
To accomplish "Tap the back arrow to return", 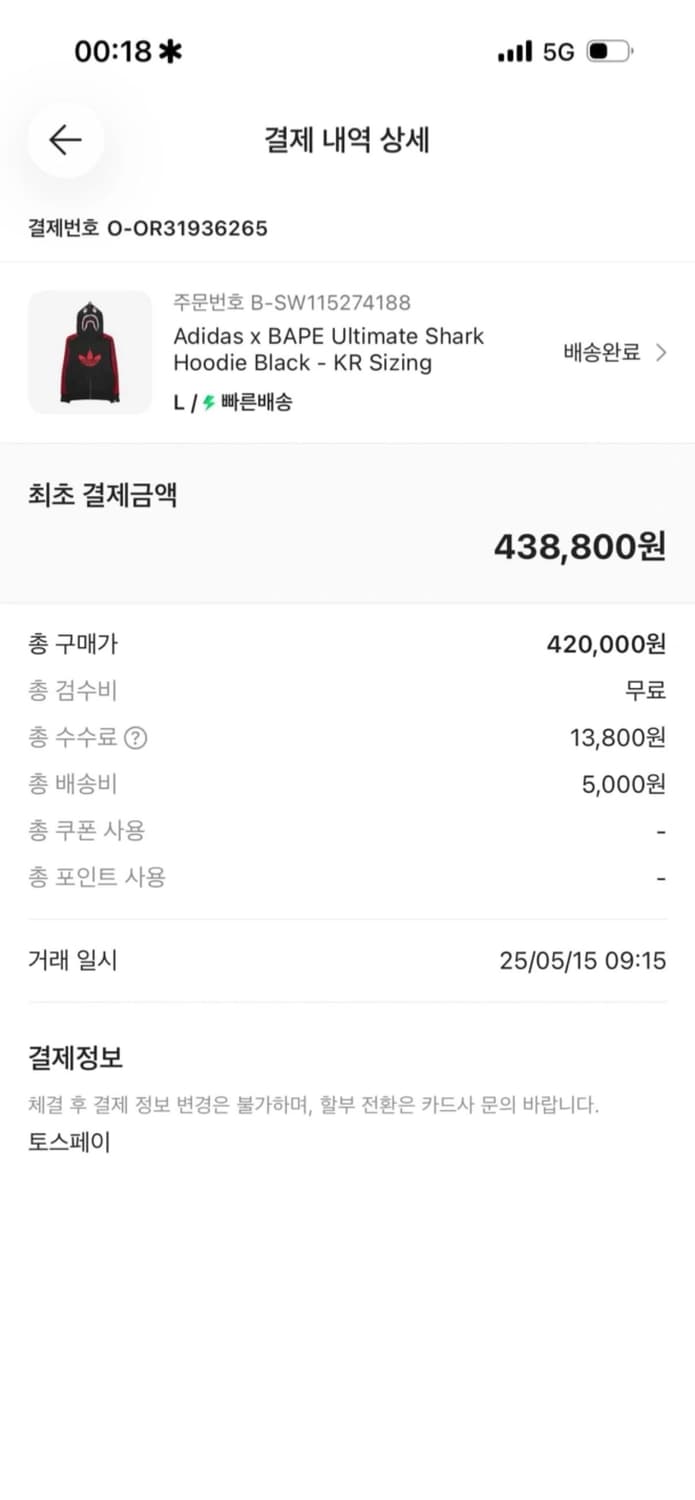I will (63, 140).
